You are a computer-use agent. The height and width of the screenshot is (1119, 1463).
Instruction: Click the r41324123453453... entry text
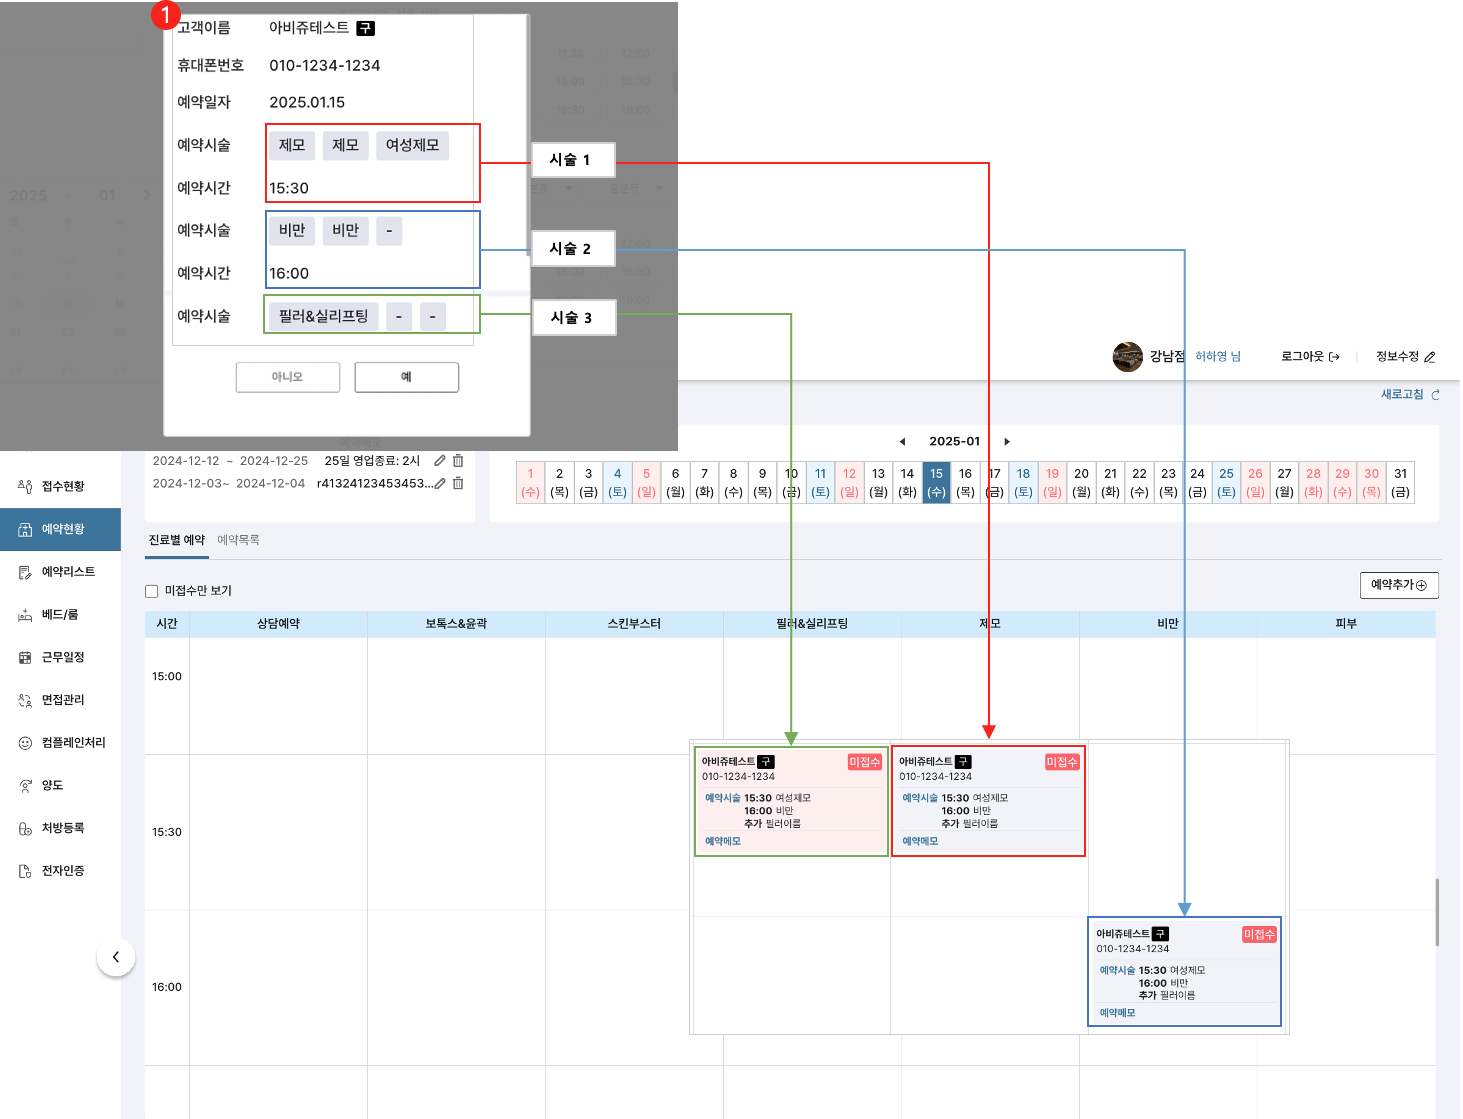pos(375,483)
